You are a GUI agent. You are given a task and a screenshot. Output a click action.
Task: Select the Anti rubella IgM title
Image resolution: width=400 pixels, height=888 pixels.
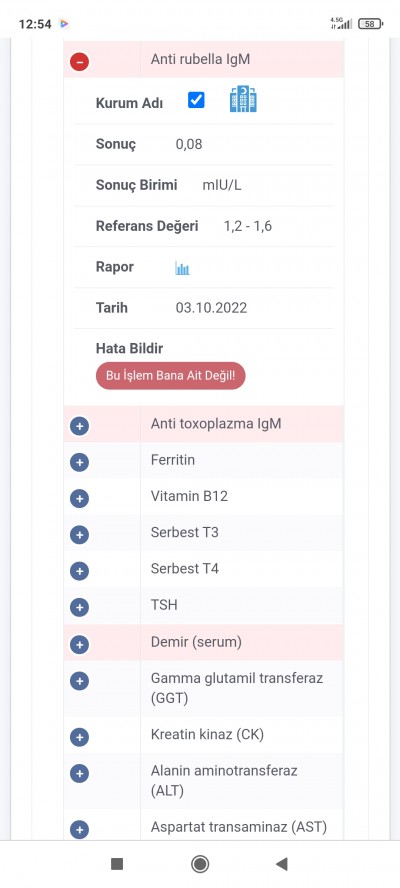point(200,59)
